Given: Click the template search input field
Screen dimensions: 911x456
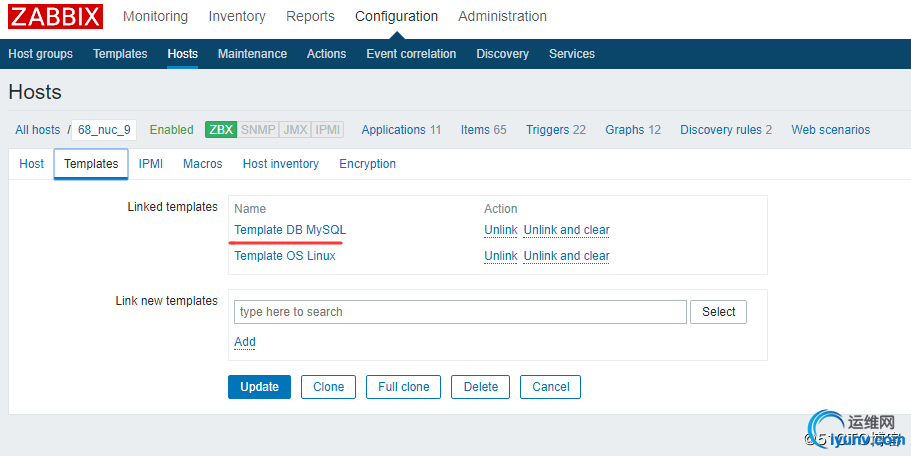Looking at the screenshot, I should [x=460, y=312].
